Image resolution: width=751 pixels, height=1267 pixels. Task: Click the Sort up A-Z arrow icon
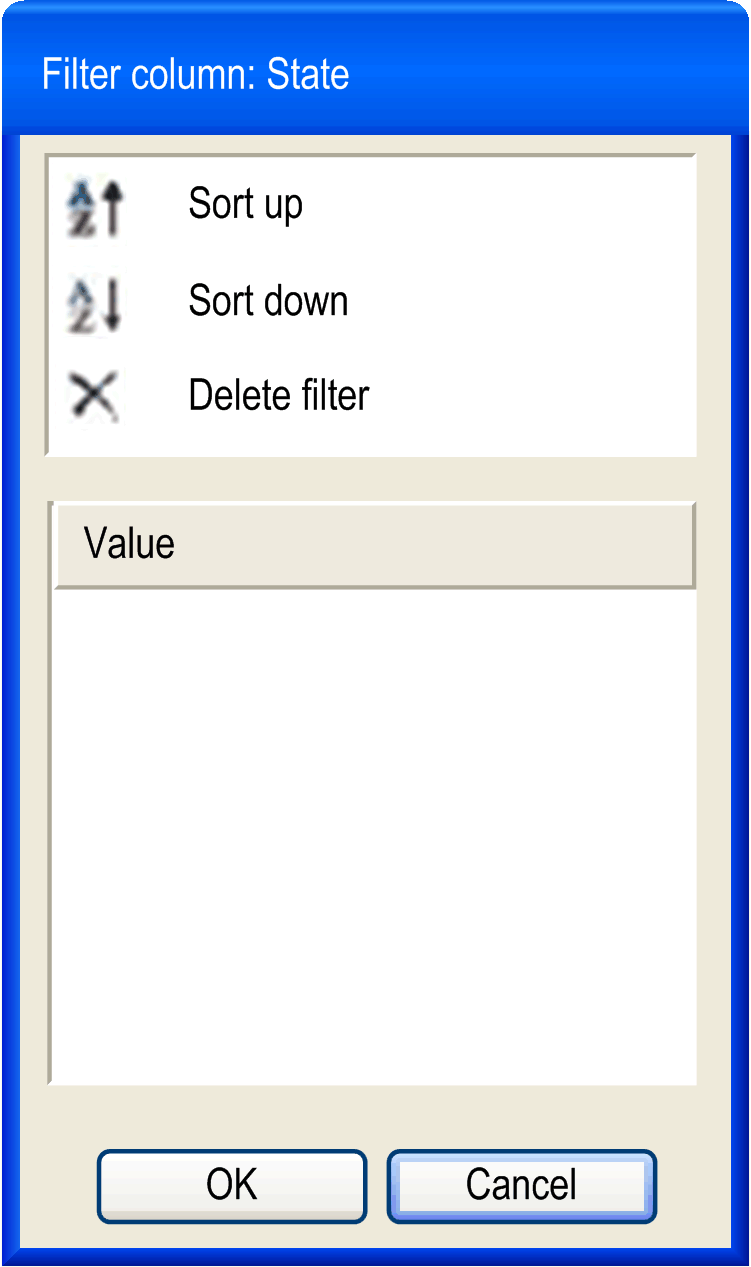point(93,207)
